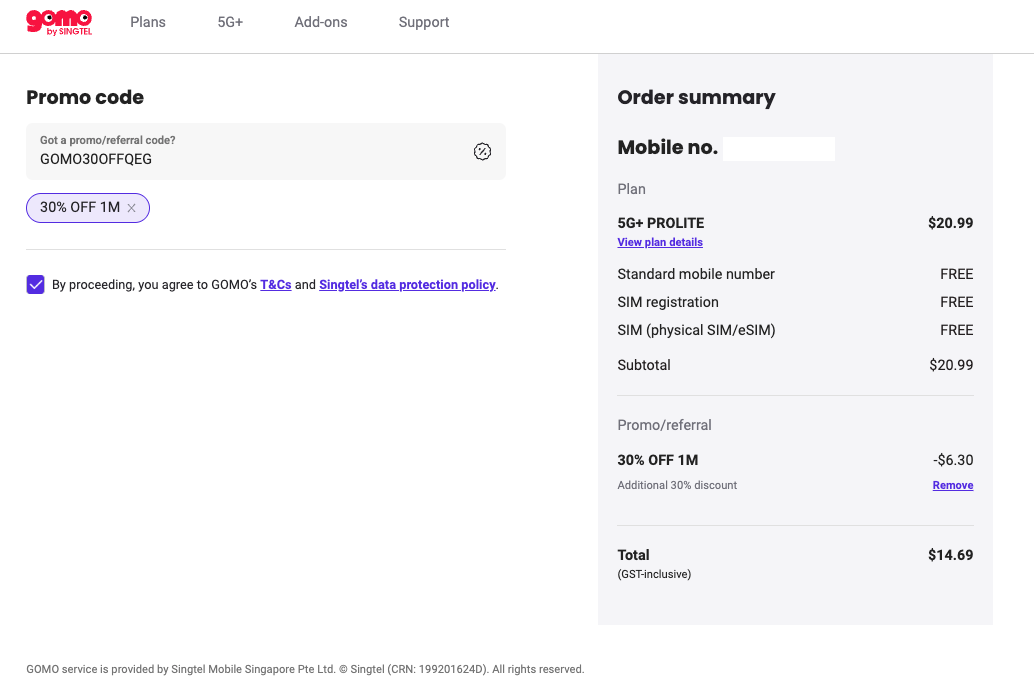Open GOMO's T&Cs link

point(276,285)
